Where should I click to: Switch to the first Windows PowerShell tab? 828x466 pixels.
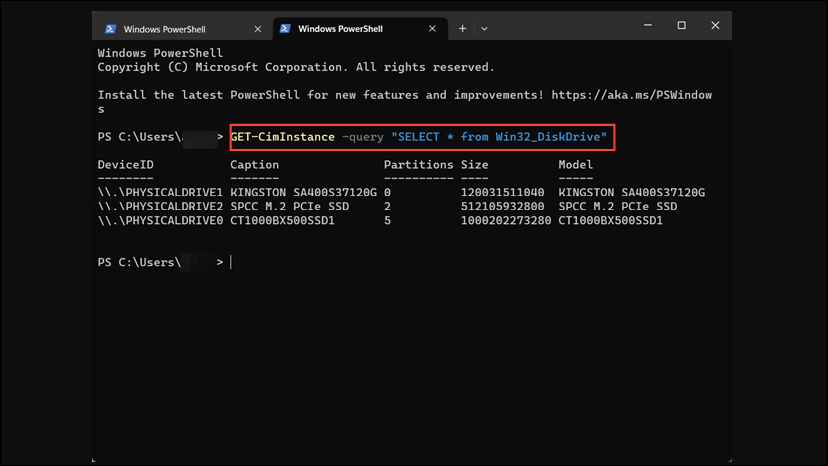tap(182, 29)
